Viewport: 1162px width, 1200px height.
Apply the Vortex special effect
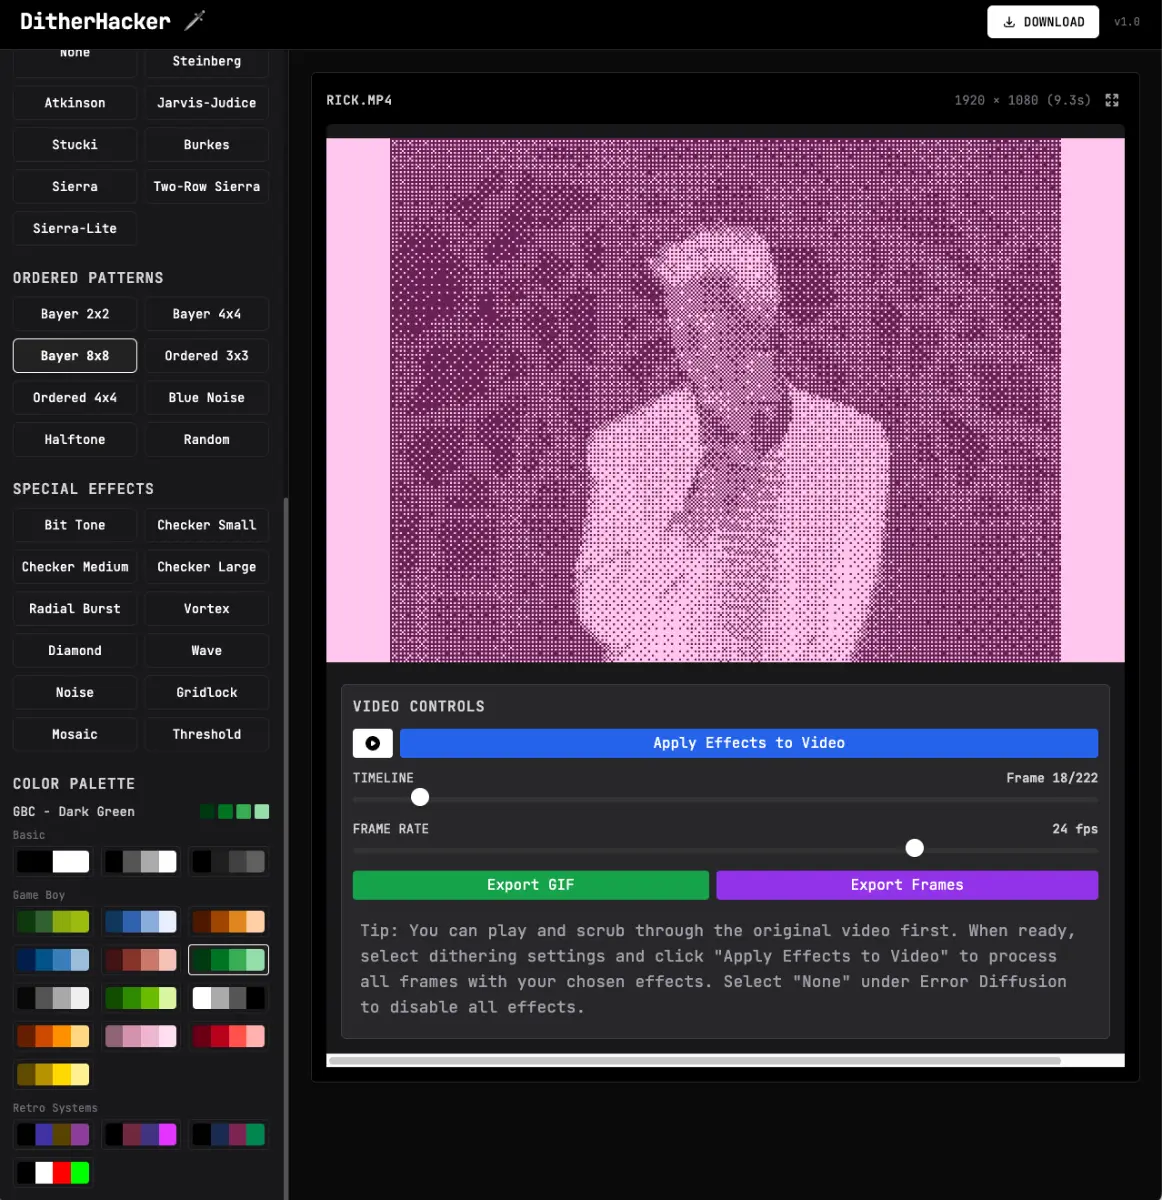(206, 608)
